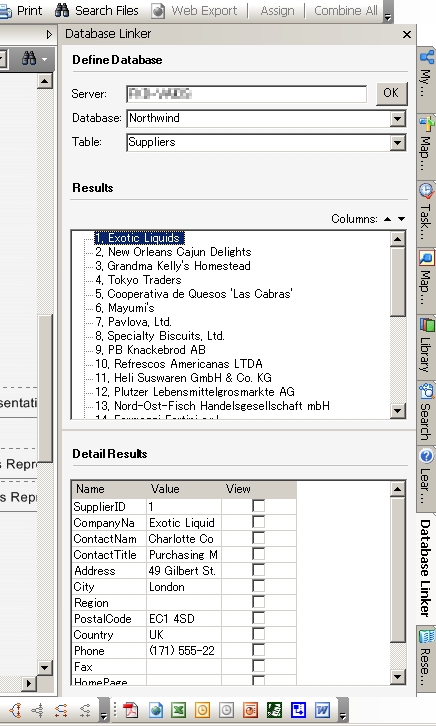Click the PDF export icon
436x726 pixels.
[131, 710]
